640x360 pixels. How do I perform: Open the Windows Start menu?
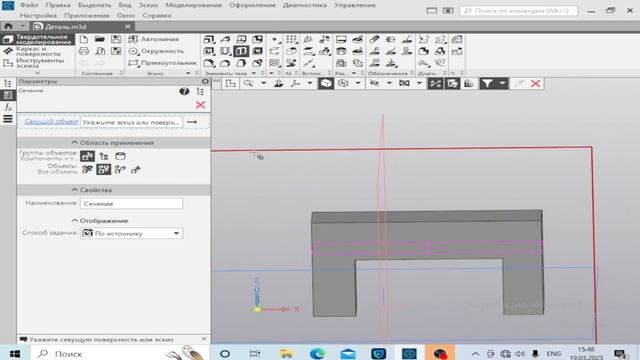15,353
